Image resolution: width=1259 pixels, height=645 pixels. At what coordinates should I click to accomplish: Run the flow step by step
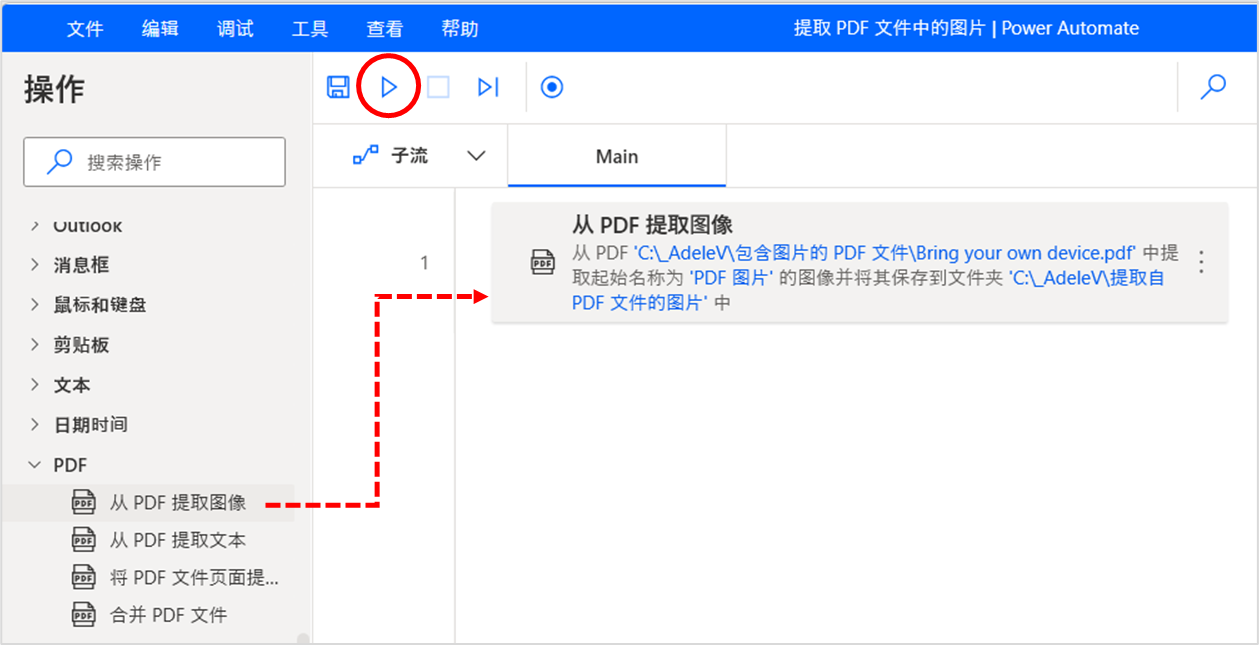[488, 87]
